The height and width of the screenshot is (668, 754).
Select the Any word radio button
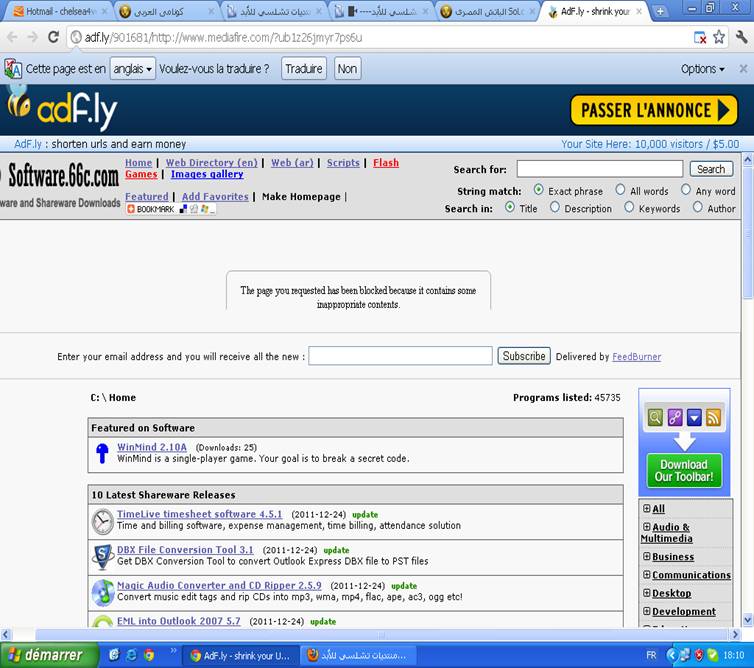pos(686,190)
